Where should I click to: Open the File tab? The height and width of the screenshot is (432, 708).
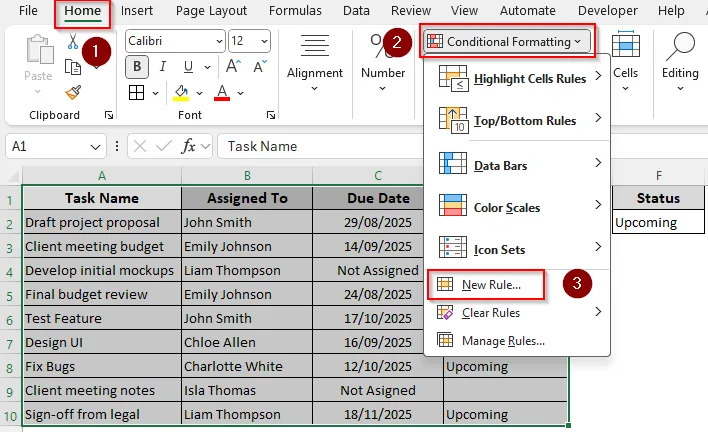pos(28,11)
